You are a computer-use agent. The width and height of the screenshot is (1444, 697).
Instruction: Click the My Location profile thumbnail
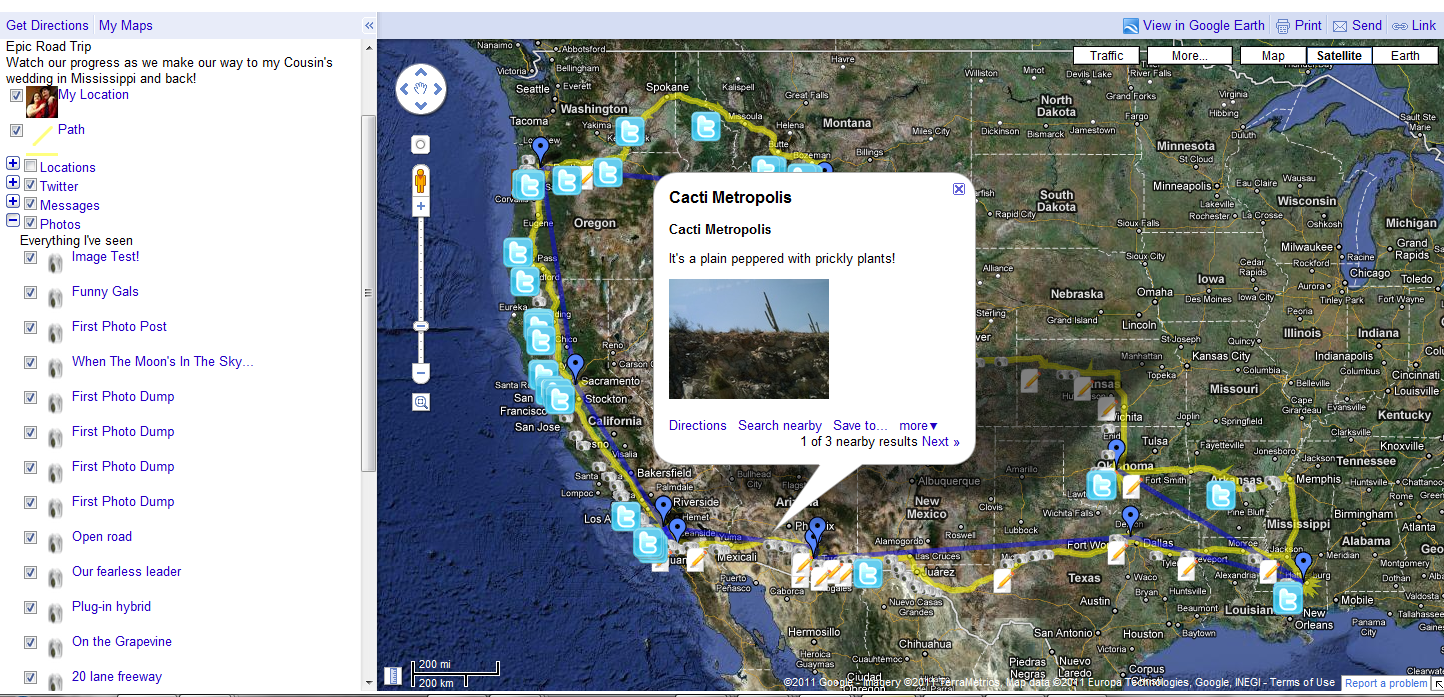coord(41,102)
